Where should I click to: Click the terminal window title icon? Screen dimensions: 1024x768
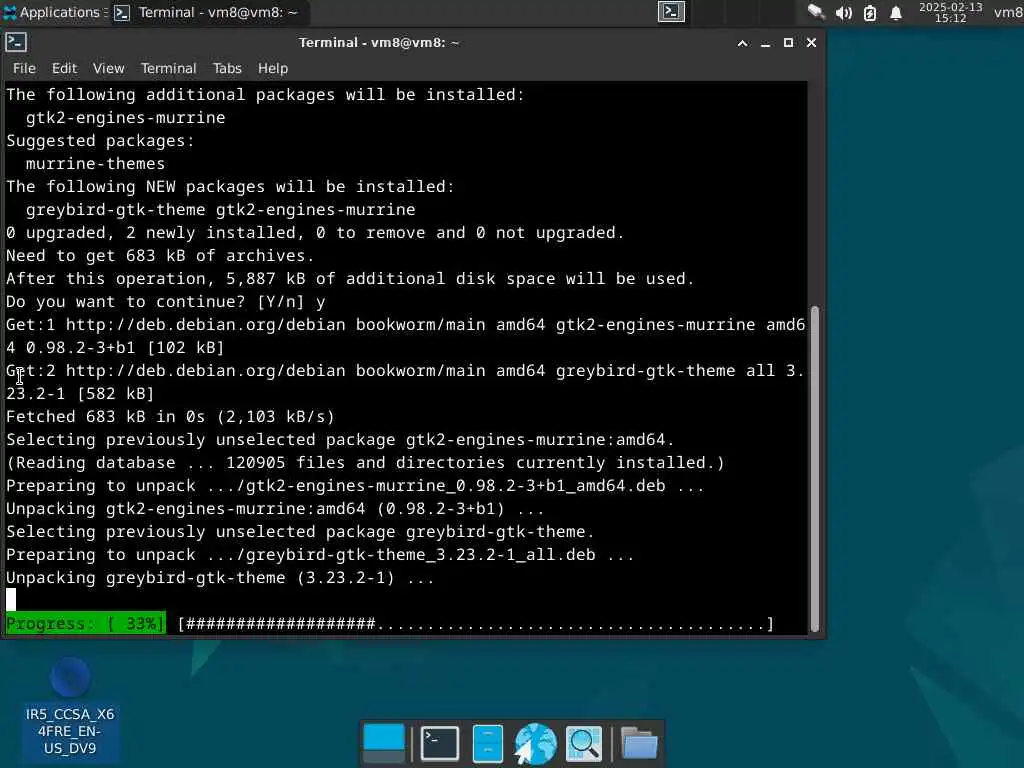16,42
